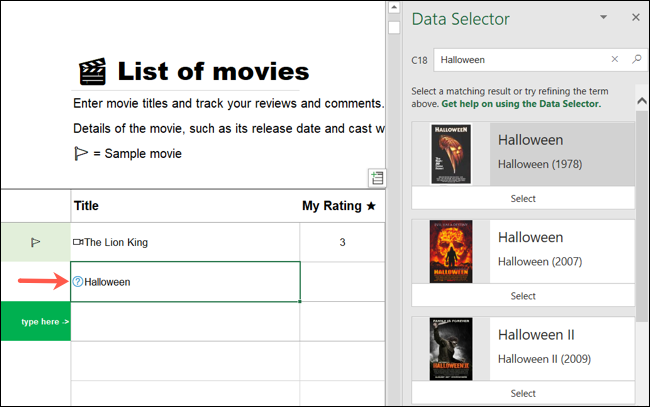Close the Data Selector pane
This screenshot has height=407, width=650.
[x=635, y=18]
